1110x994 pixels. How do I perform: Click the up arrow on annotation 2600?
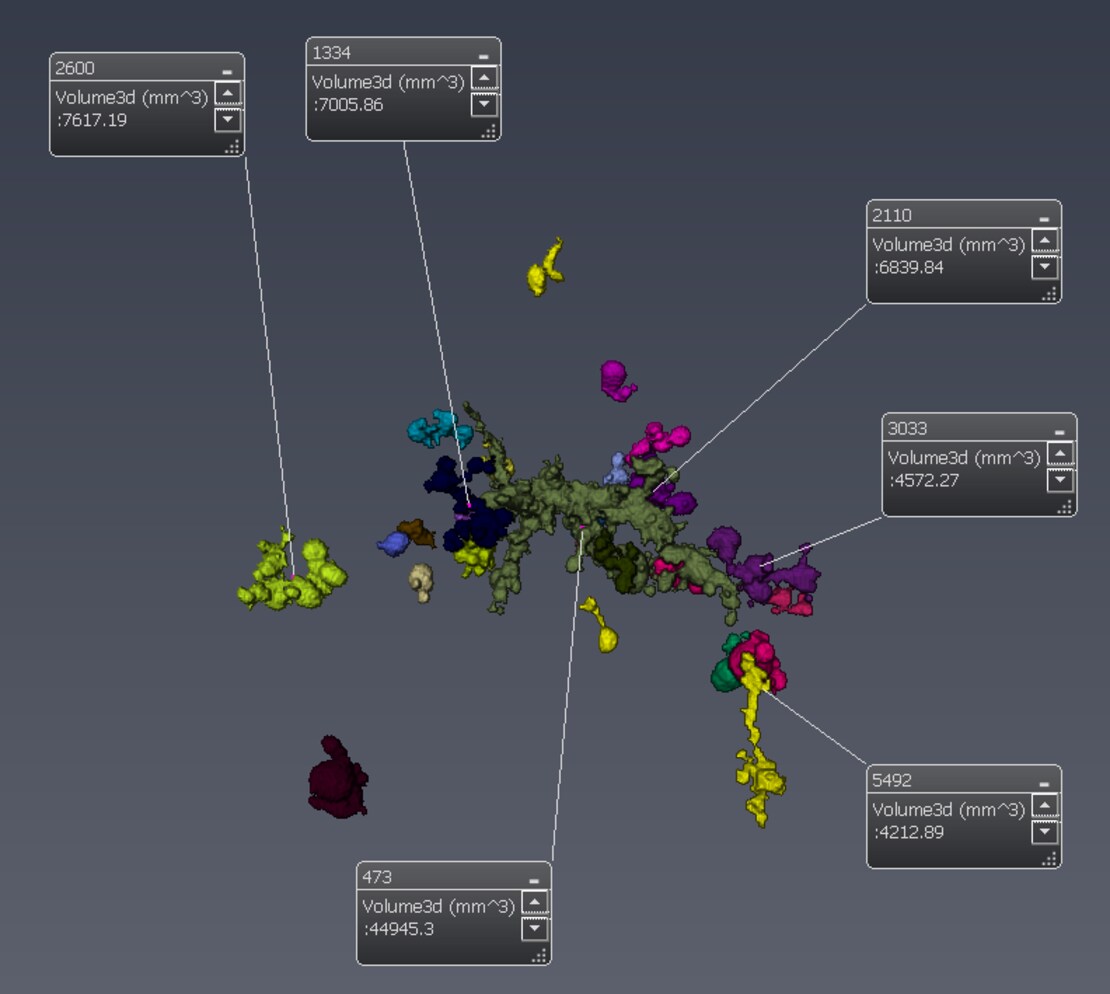pyautogui.click(x=230, y=91)
